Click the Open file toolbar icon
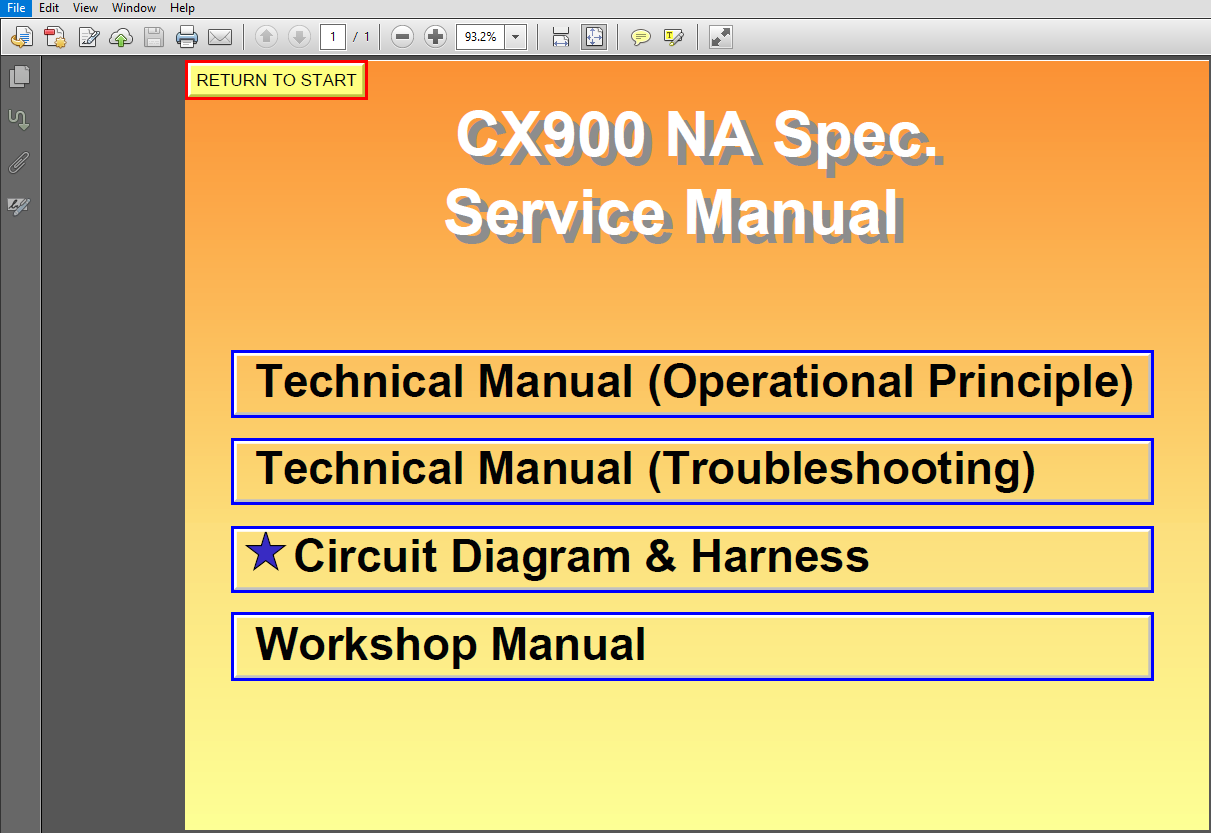Screen dimensions: 1211x833 pyautogui.click(x=22, y=38)
